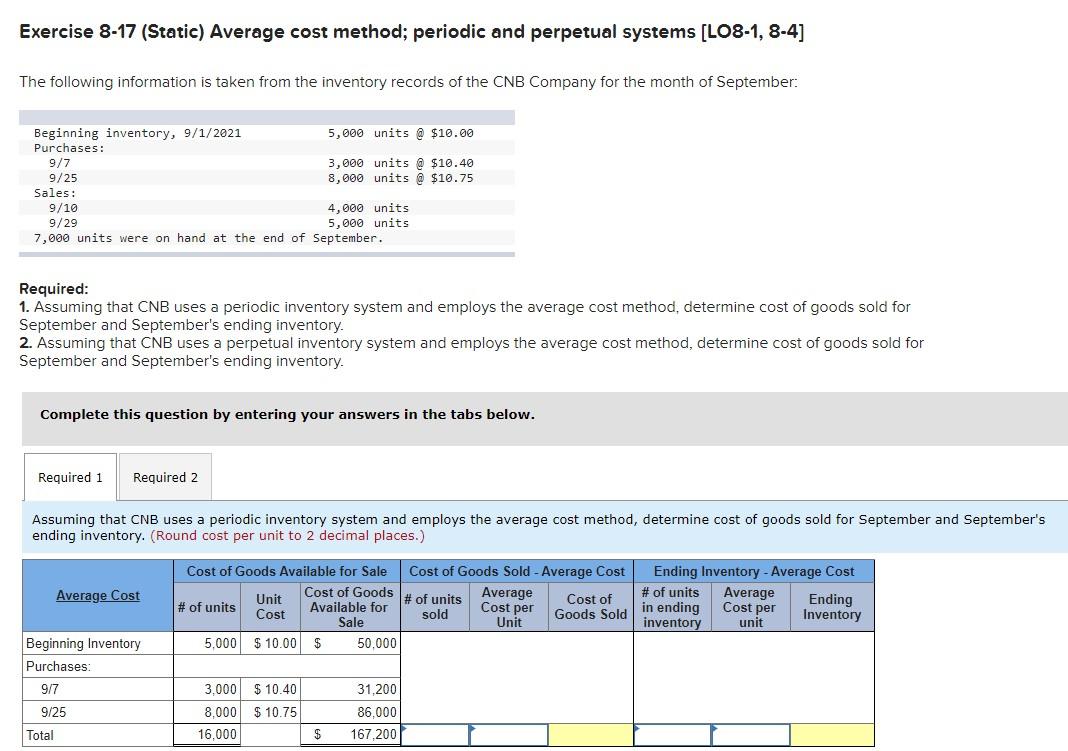The height and width of the screenshot is (751, 1068).
Task: Click the blue marker on ending inventory units cell
Action: pos(637,728)
